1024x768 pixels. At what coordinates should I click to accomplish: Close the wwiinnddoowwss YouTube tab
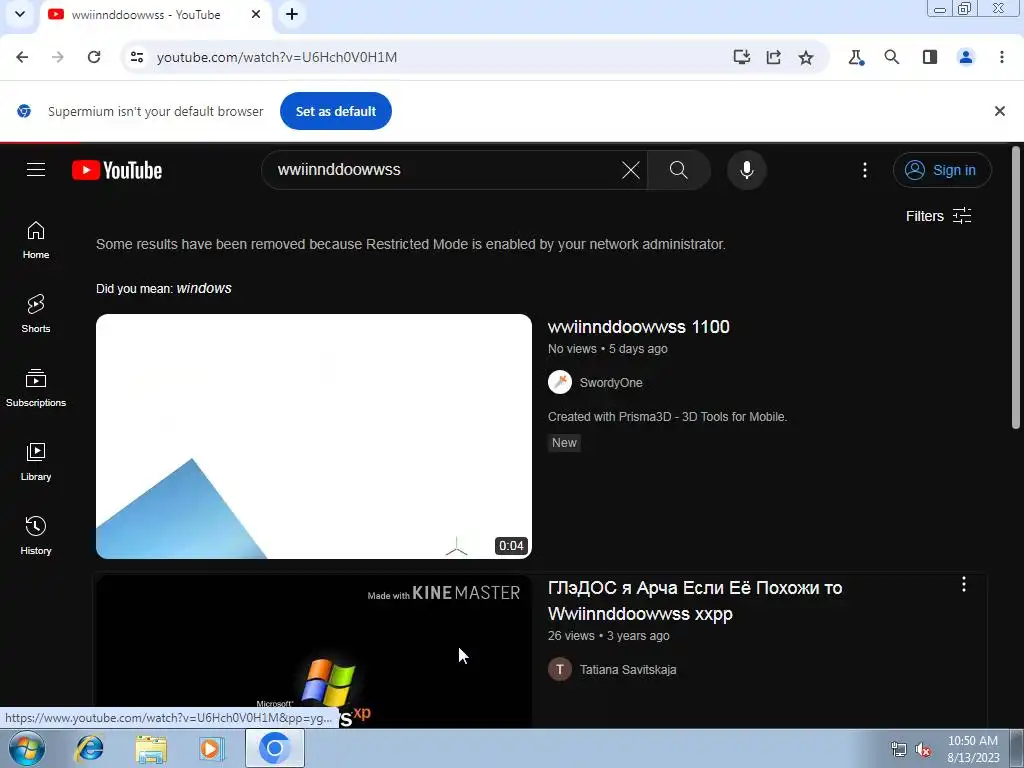point(256,14)
